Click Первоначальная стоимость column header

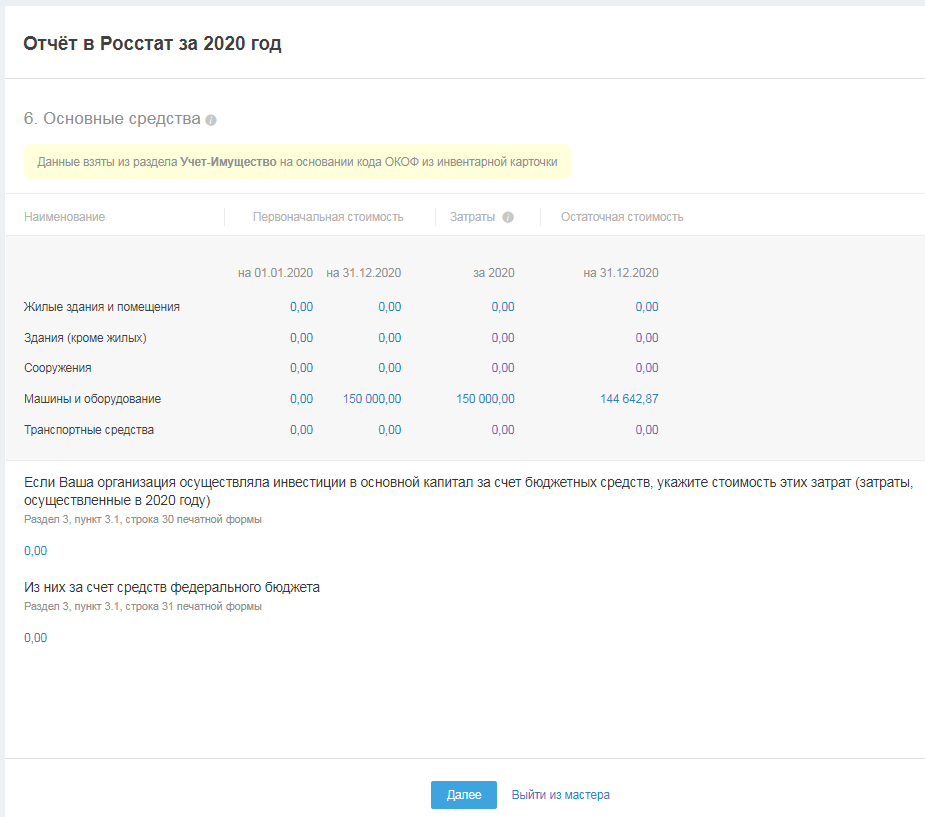coord(328,217)
